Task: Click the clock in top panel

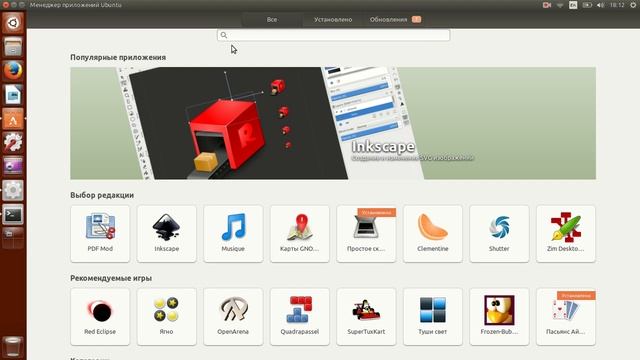Action: click(x=617, y=5)
